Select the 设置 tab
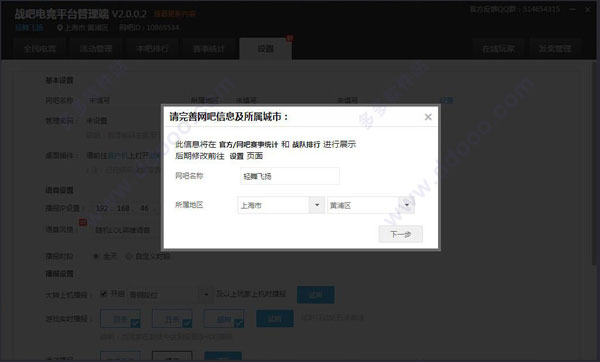Screen dimensions: 600x362 point(266,49)
